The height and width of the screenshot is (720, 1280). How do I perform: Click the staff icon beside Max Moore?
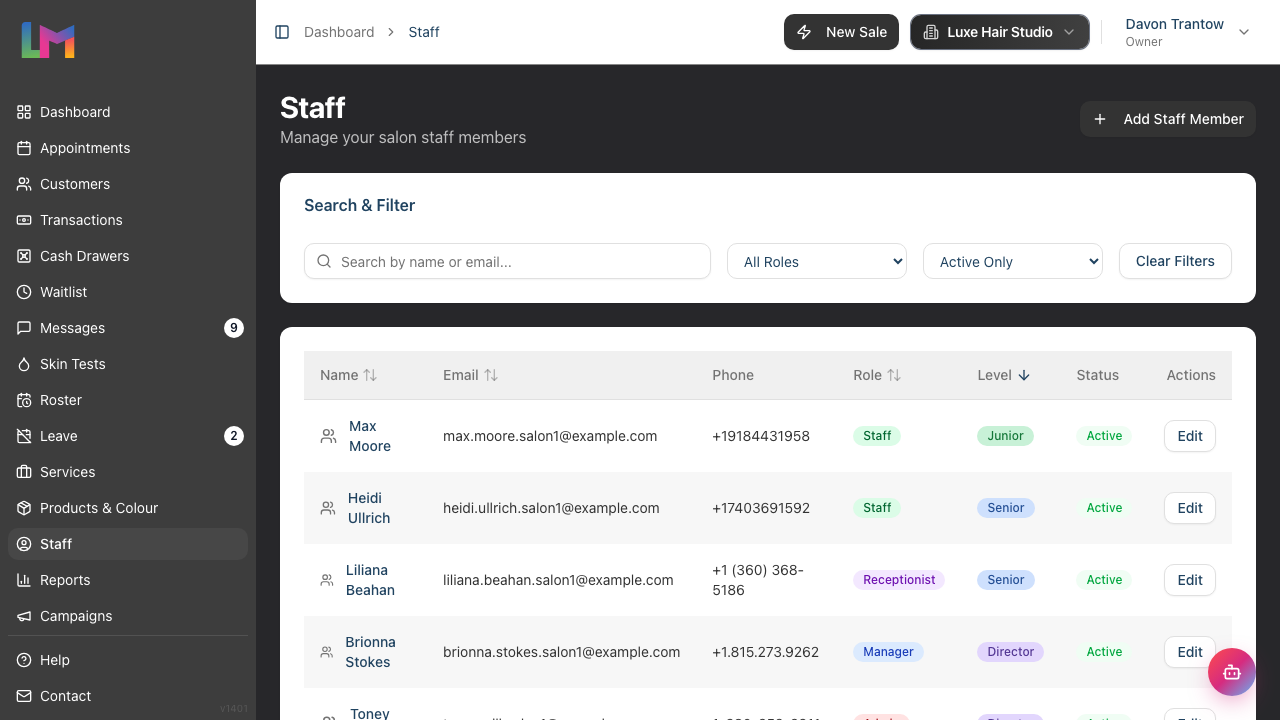[x=328, y=436]
